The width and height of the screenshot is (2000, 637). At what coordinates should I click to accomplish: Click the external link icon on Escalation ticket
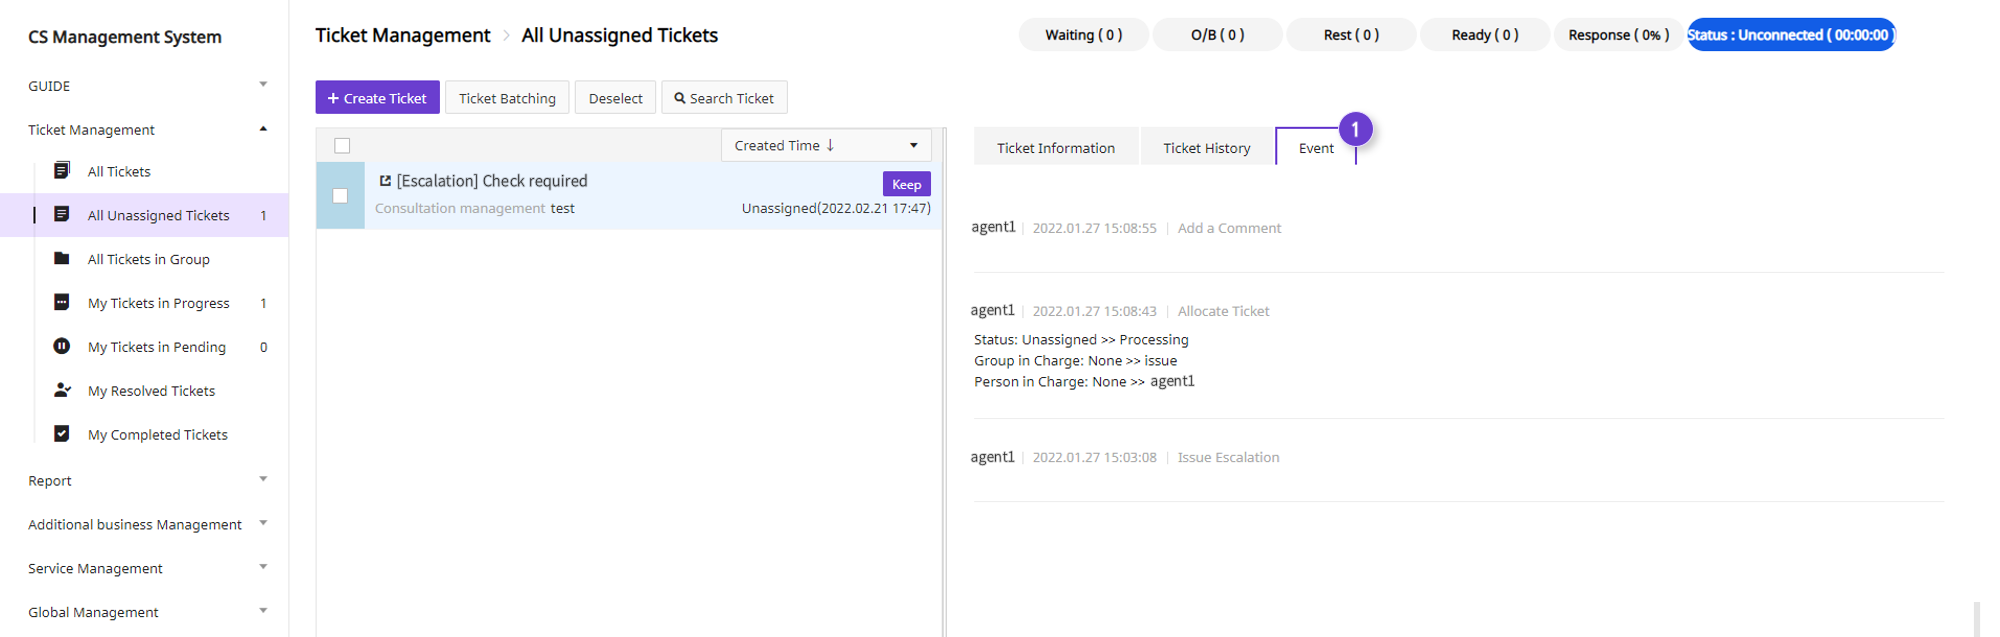pyautogui.click(x=385, y=181)
